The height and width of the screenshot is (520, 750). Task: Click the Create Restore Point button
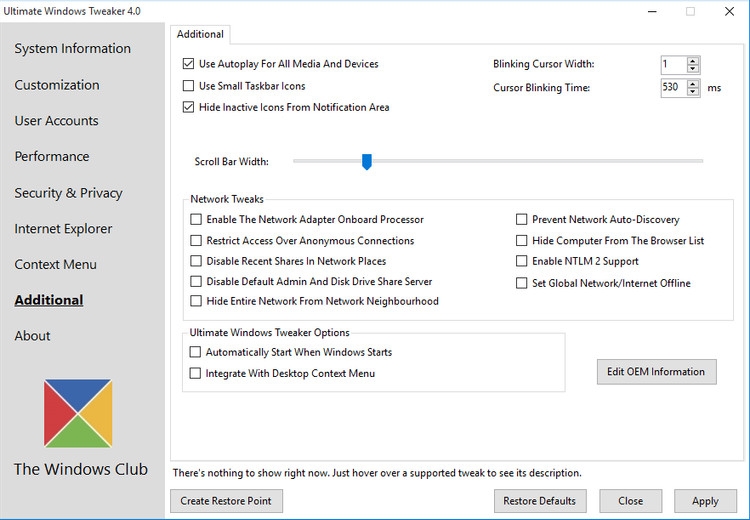click(x=226, y=501)
